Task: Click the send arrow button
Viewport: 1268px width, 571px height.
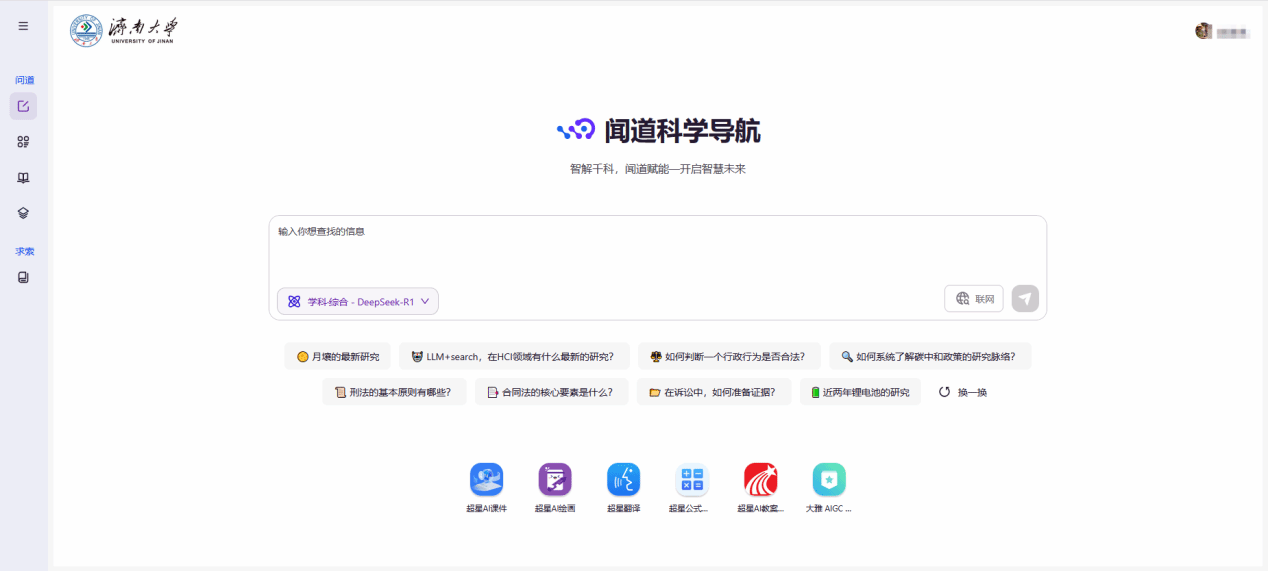Action: (1025, 299)
